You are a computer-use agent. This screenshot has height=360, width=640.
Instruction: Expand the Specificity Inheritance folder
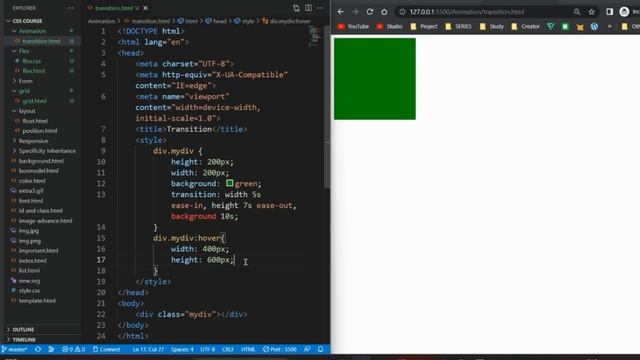coord(47,151)
